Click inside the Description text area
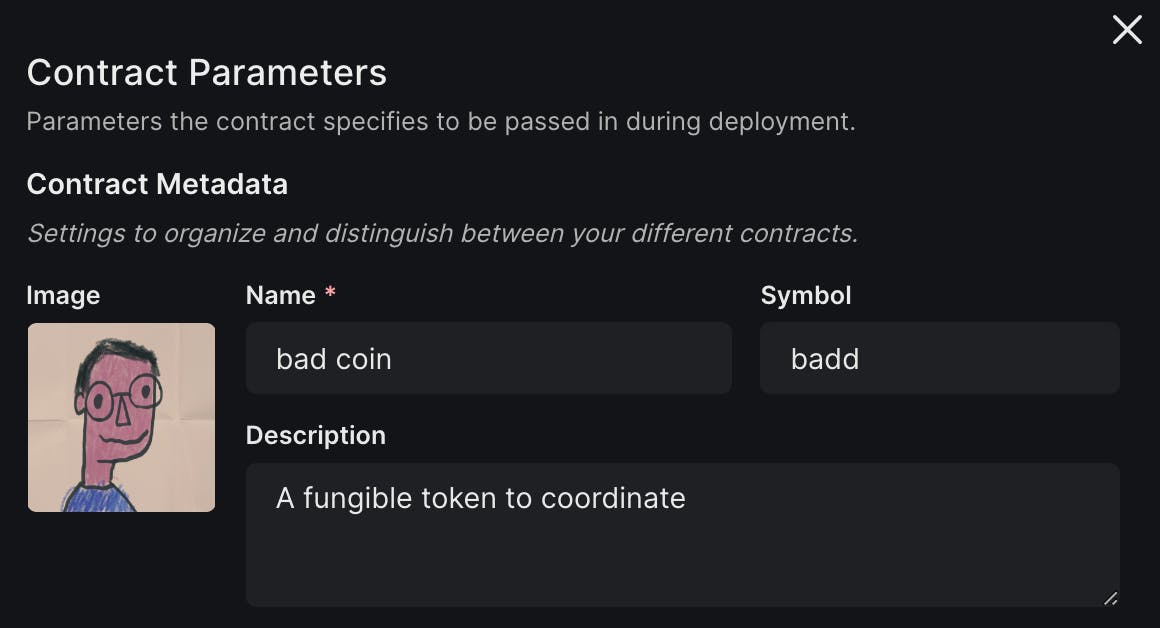 click(x=682, y=535)
